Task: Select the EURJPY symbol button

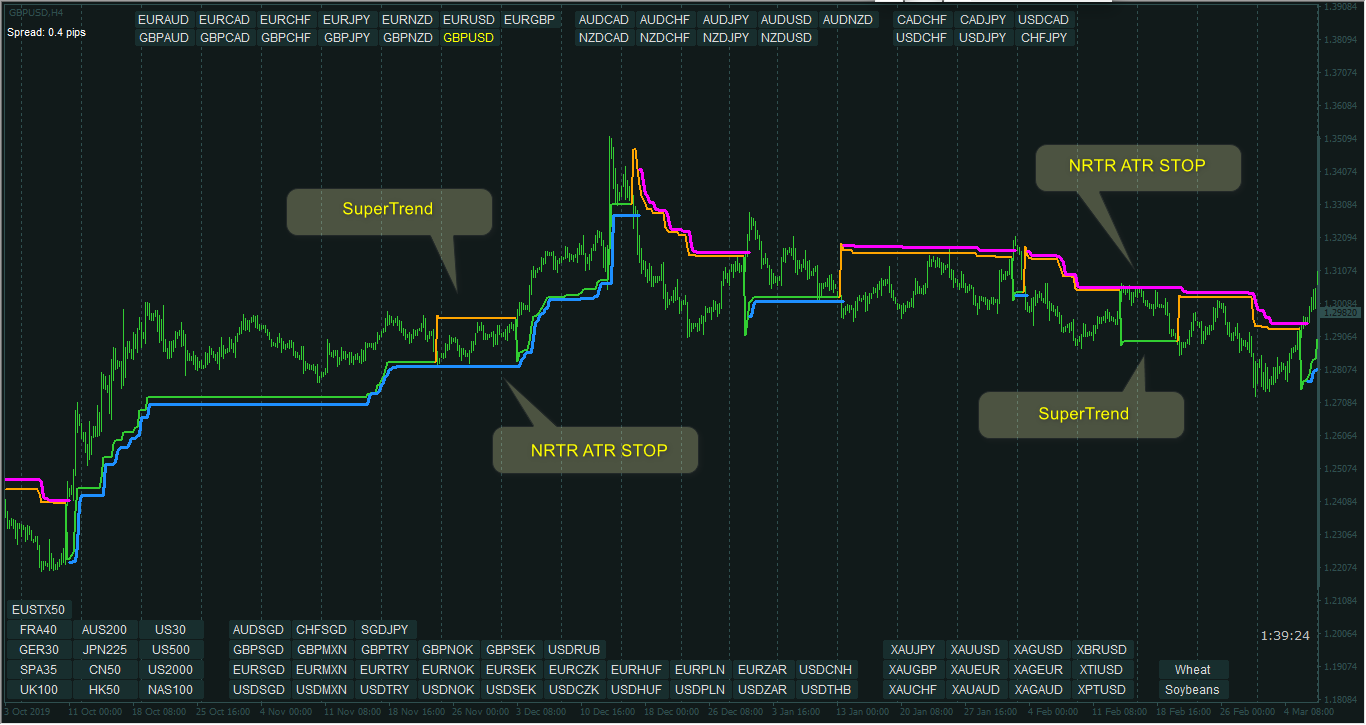Action: (347, 20)
